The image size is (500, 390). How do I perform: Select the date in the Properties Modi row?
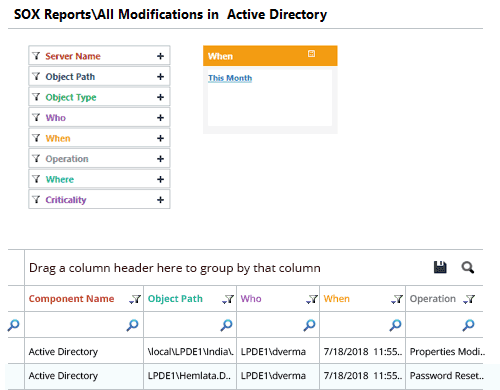[x=363, y=352]
